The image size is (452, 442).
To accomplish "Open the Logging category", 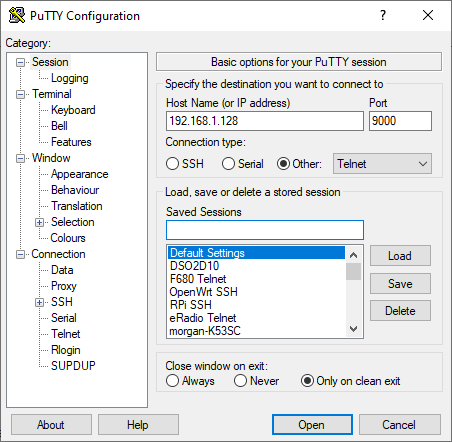I will pos(69,78).
